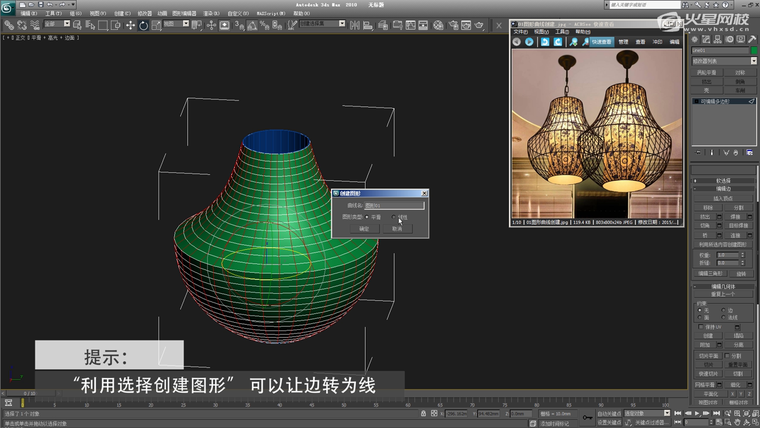The image size is (760, 428).
Task: Click 取消 in the create shape dialog
Action: click(x=397, y=228)
